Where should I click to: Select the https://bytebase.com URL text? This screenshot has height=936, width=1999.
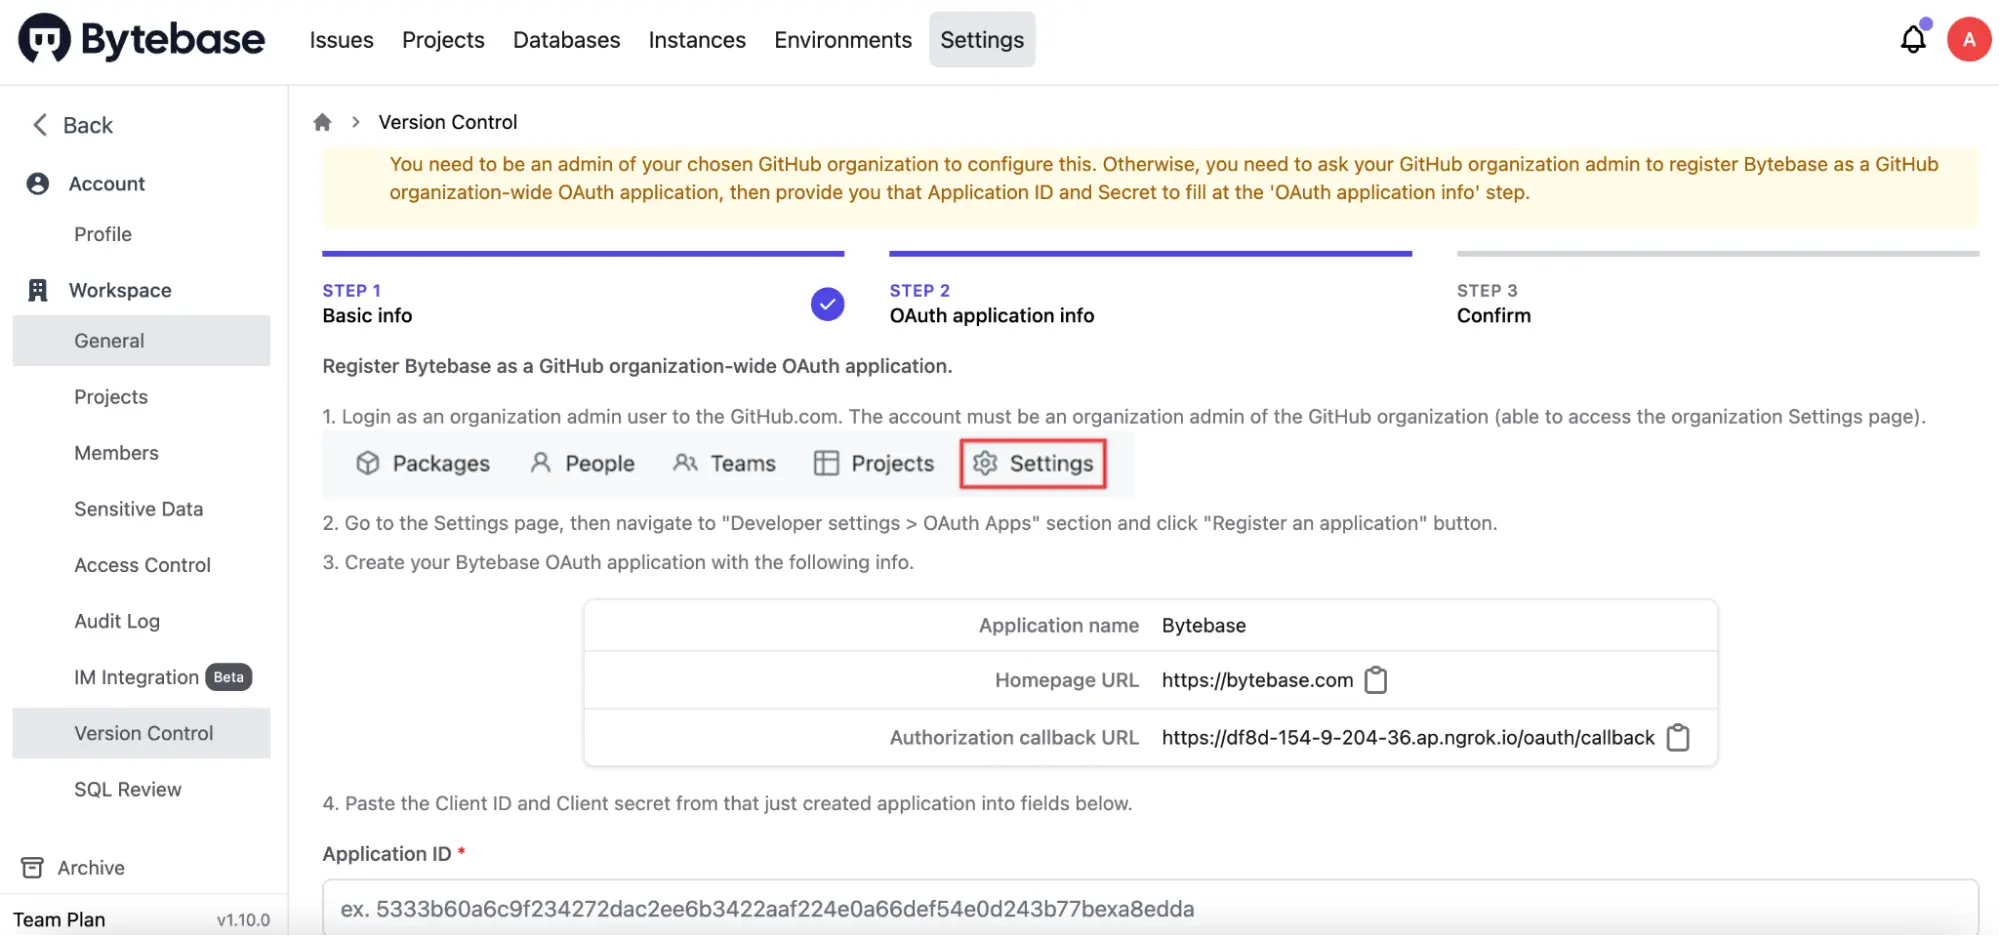(1257, 680)
